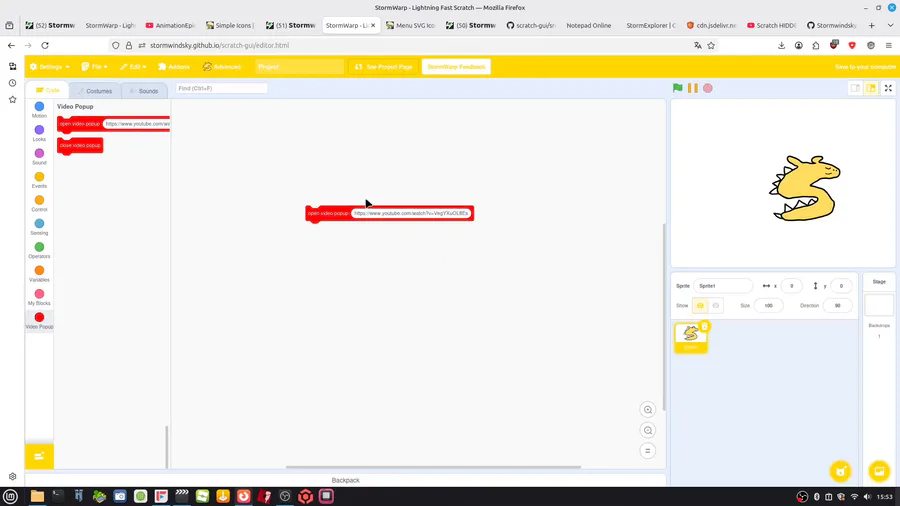Open a new browser tab

(871, 25)
